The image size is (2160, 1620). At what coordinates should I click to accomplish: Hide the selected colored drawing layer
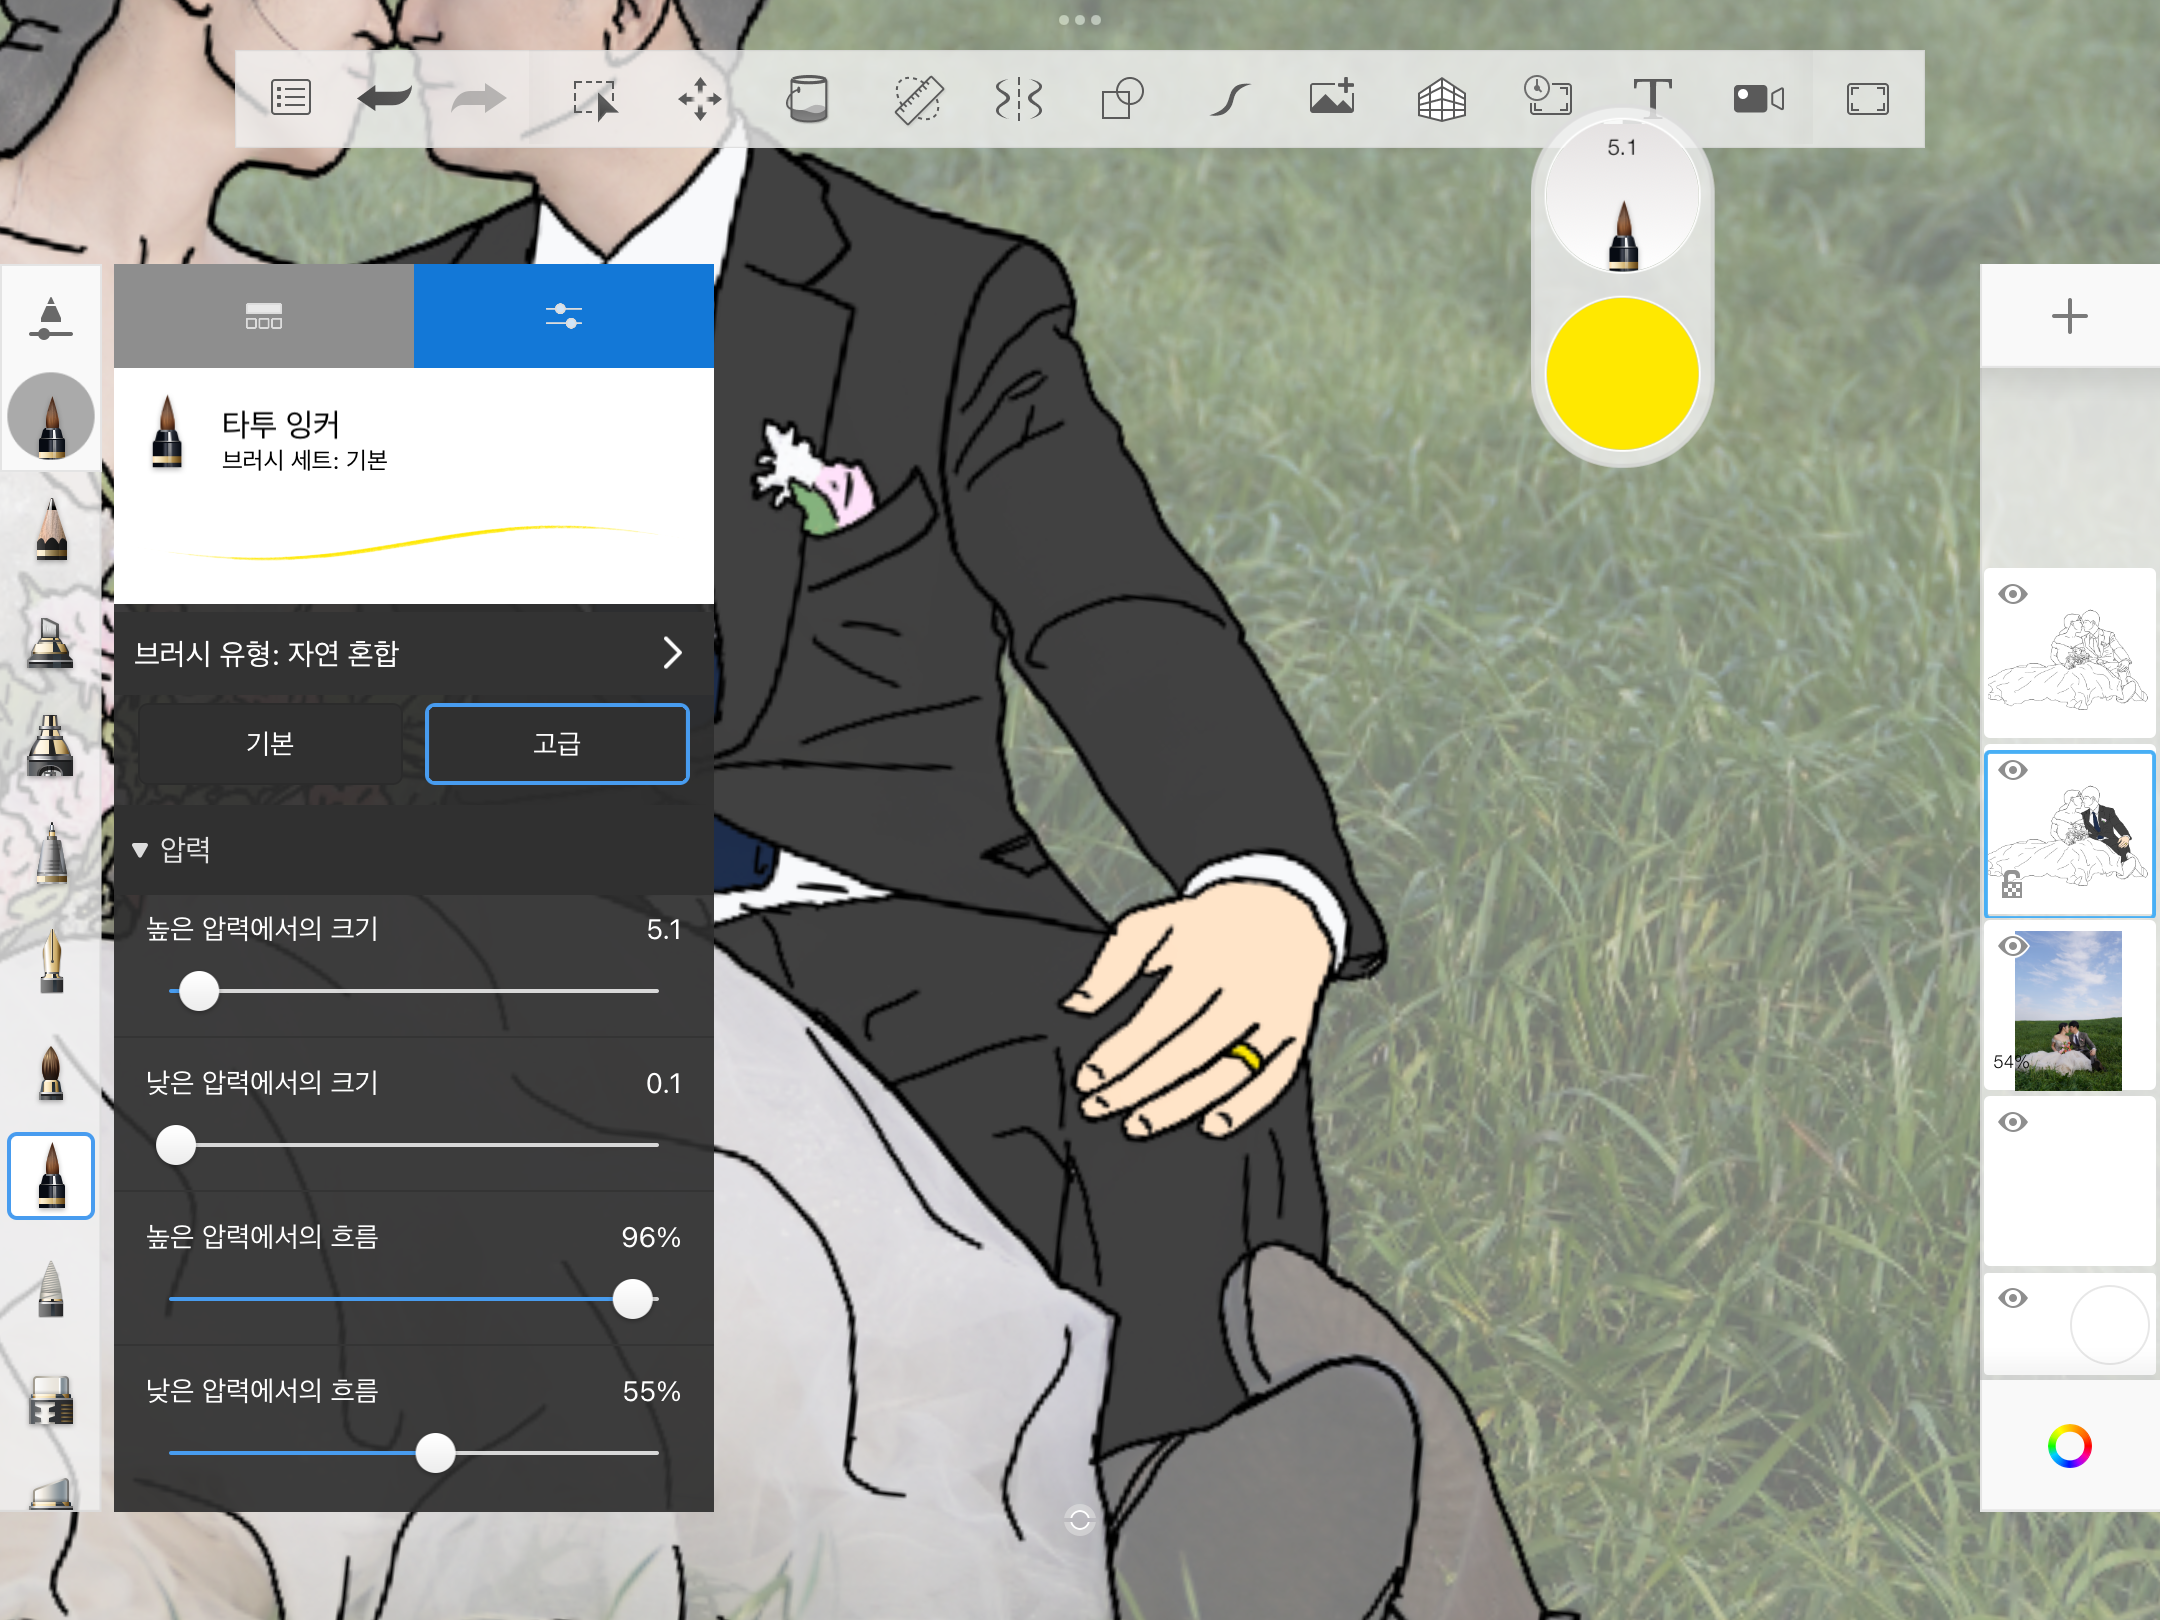point(2013,770)
